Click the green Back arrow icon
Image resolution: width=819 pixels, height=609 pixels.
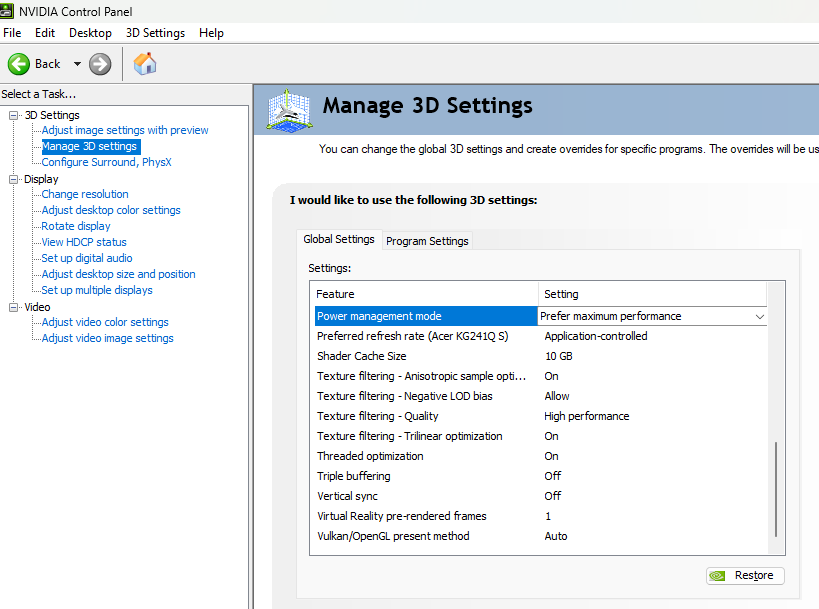tap(19, 64)
